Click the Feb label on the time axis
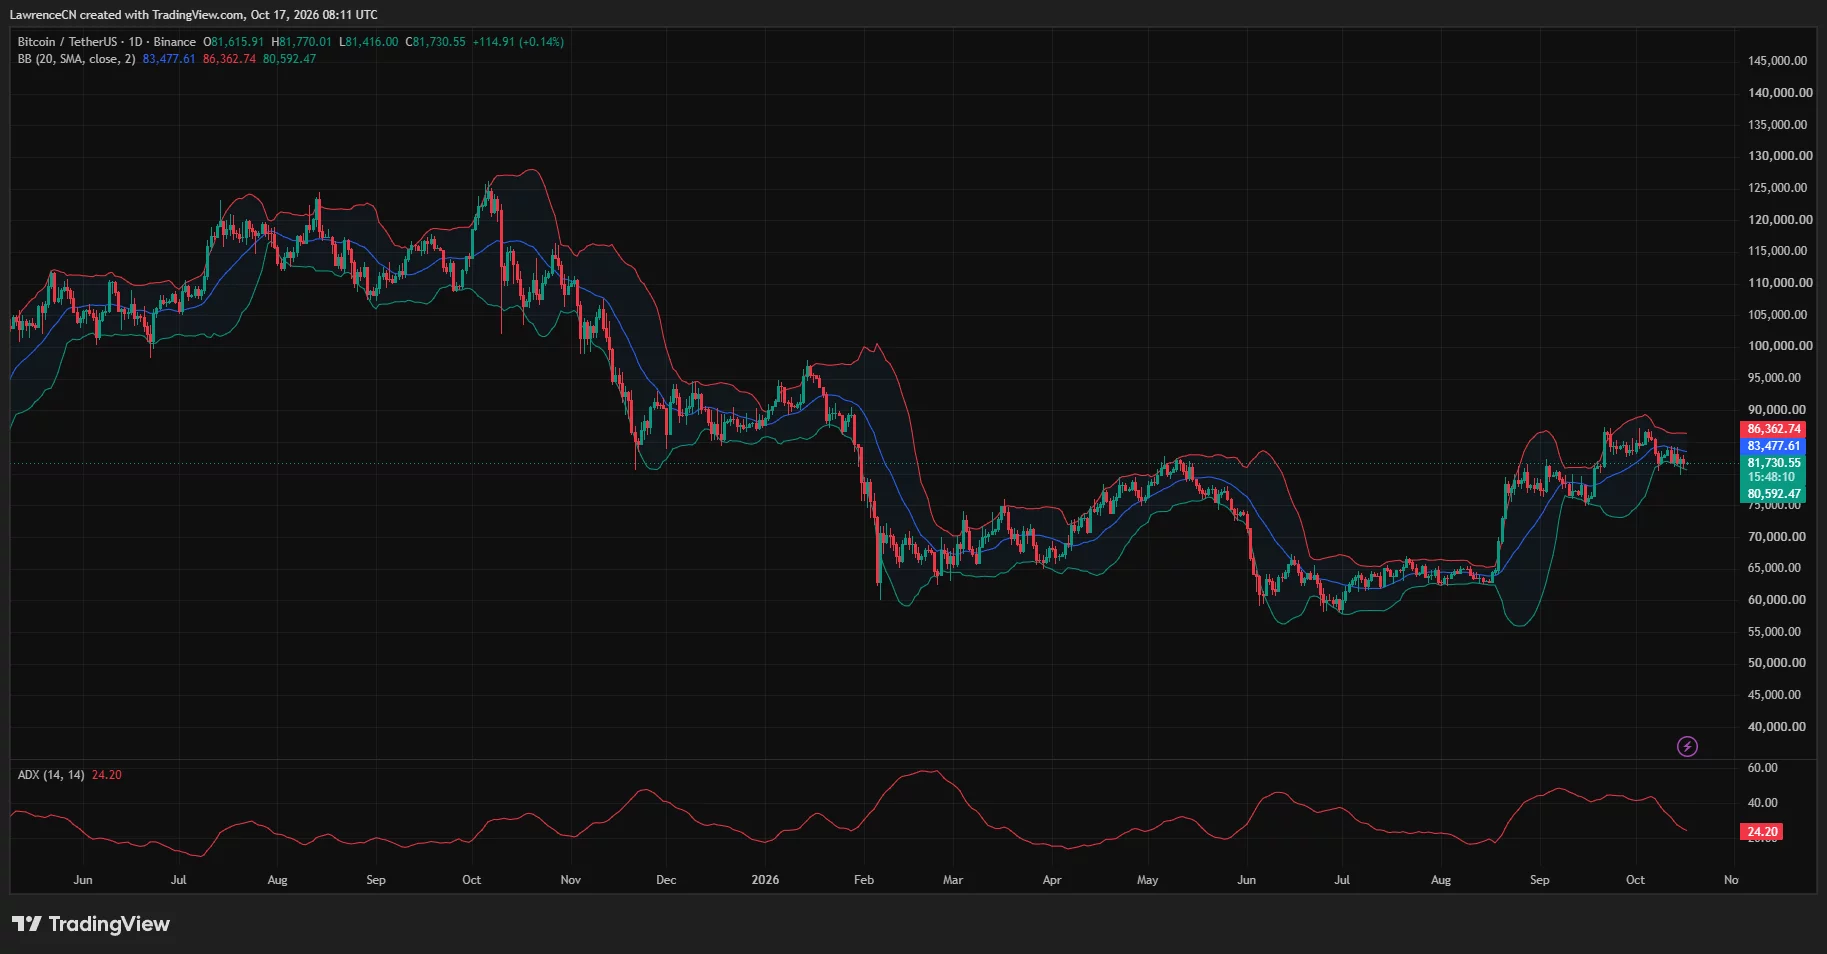This screenshot has width=1827, height=954. 864,880
